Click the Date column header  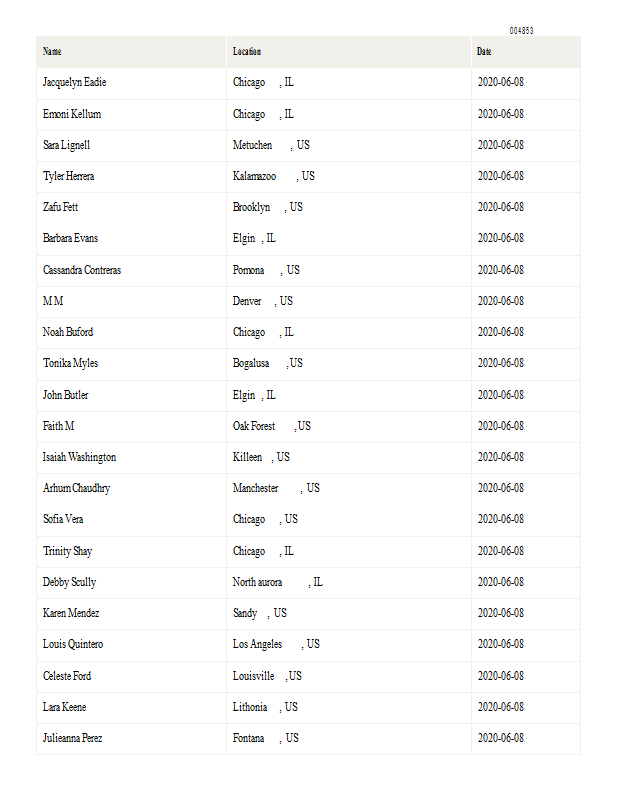tap(484, 52)
